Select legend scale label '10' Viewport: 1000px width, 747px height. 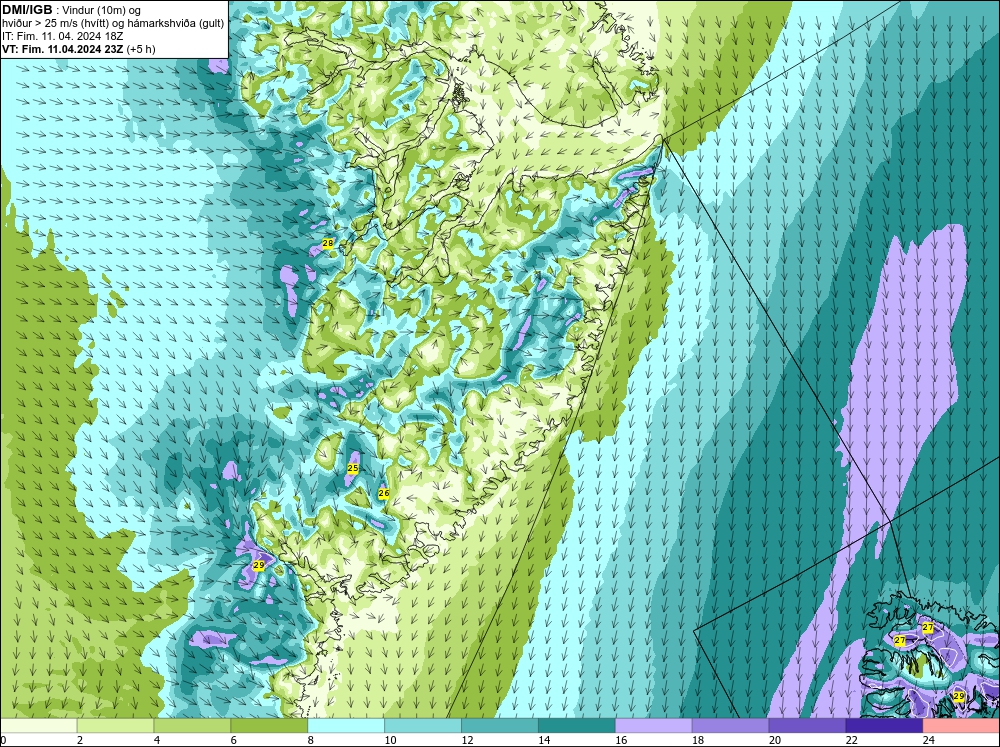[390, 740]
